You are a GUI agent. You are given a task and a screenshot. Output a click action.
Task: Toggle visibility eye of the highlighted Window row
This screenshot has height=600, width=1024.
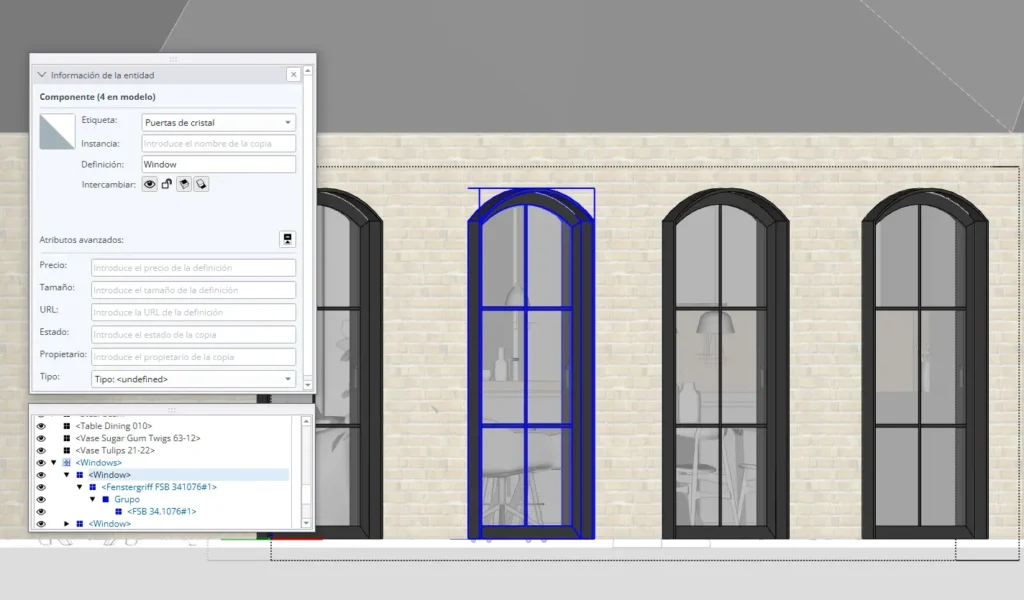click(x=41, y=475)
